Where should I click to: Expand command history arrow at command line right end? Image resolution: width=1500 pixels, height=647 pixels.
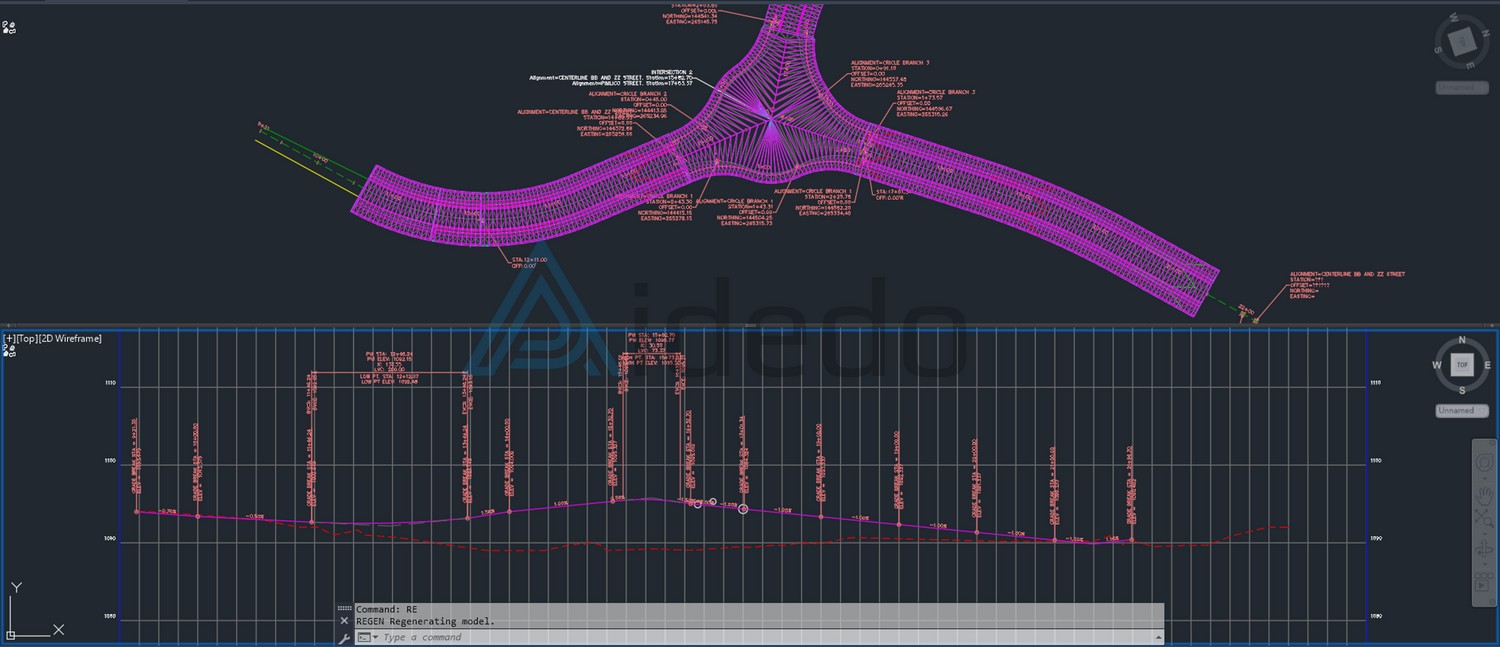point(1160,637)
